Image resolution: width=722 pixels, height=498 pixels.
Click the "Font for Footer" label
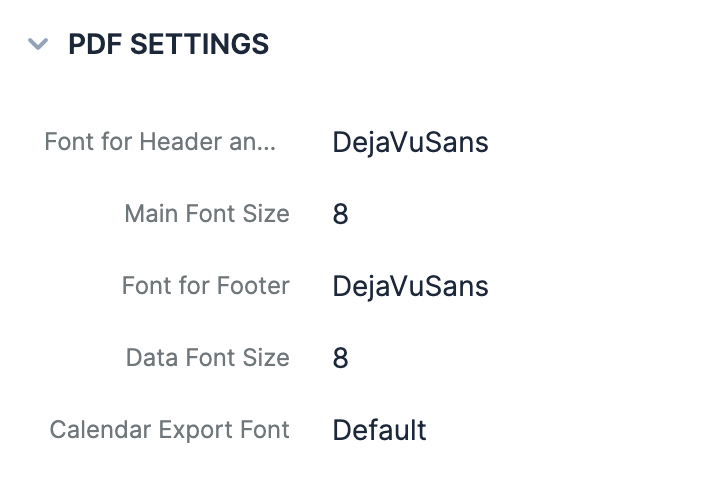[206, 286]
